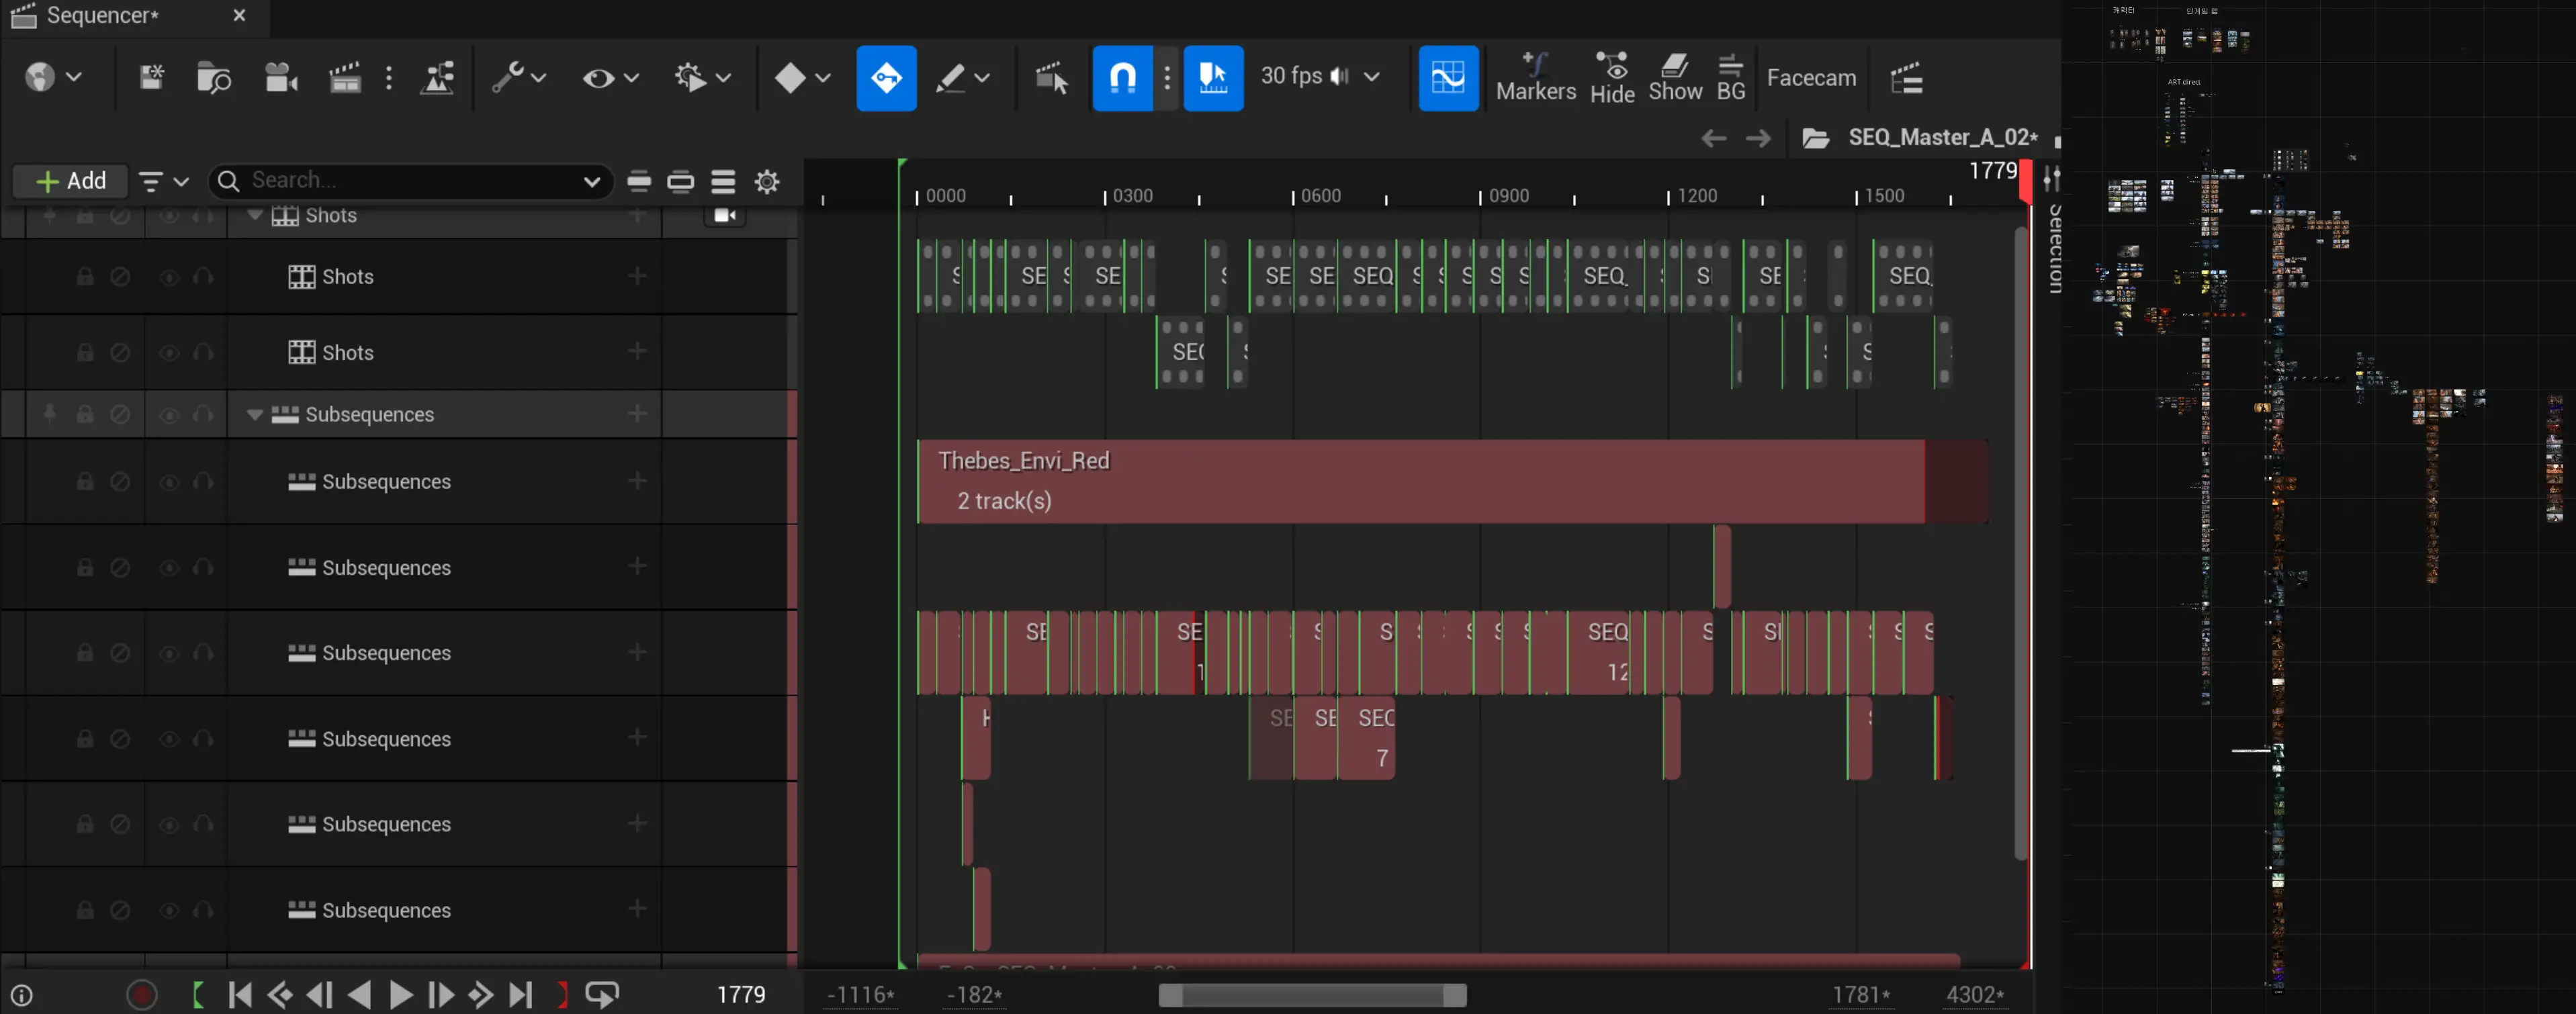
Task: Set playback start with green bracket
Action: pyautogui.click(x=198, y=994)
